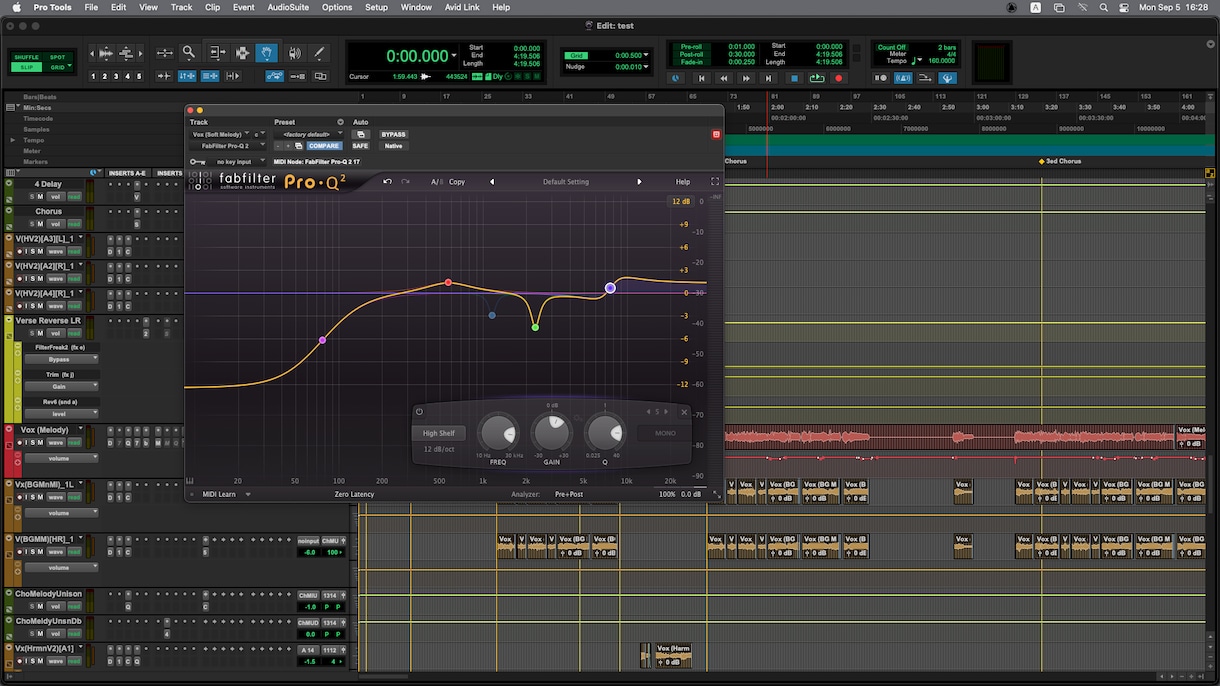Screen dimensions: 1220x686
Task: Open the no key input dropdown
Action: point(238,161)
